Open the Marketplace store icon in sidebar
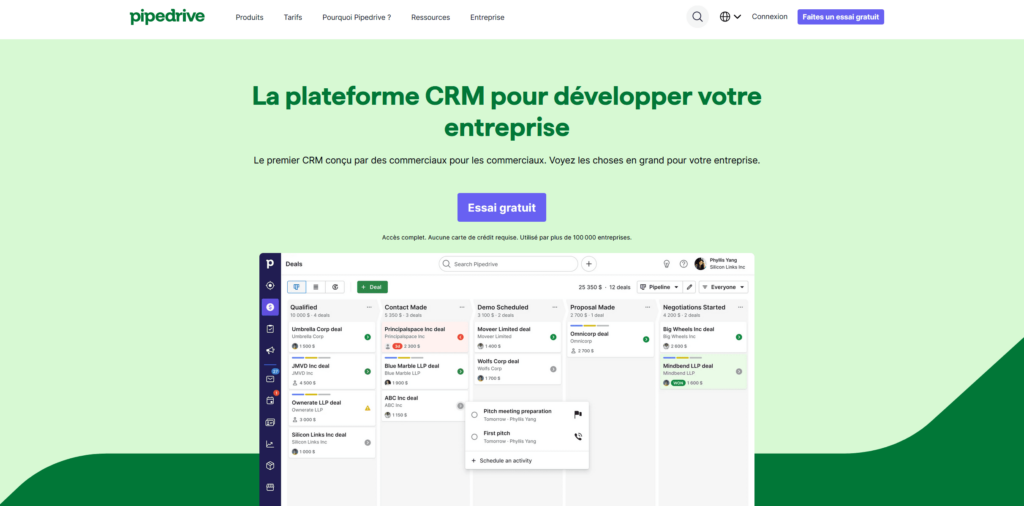The height and width of the screenshot is (506, 1024). coord(270,487)
